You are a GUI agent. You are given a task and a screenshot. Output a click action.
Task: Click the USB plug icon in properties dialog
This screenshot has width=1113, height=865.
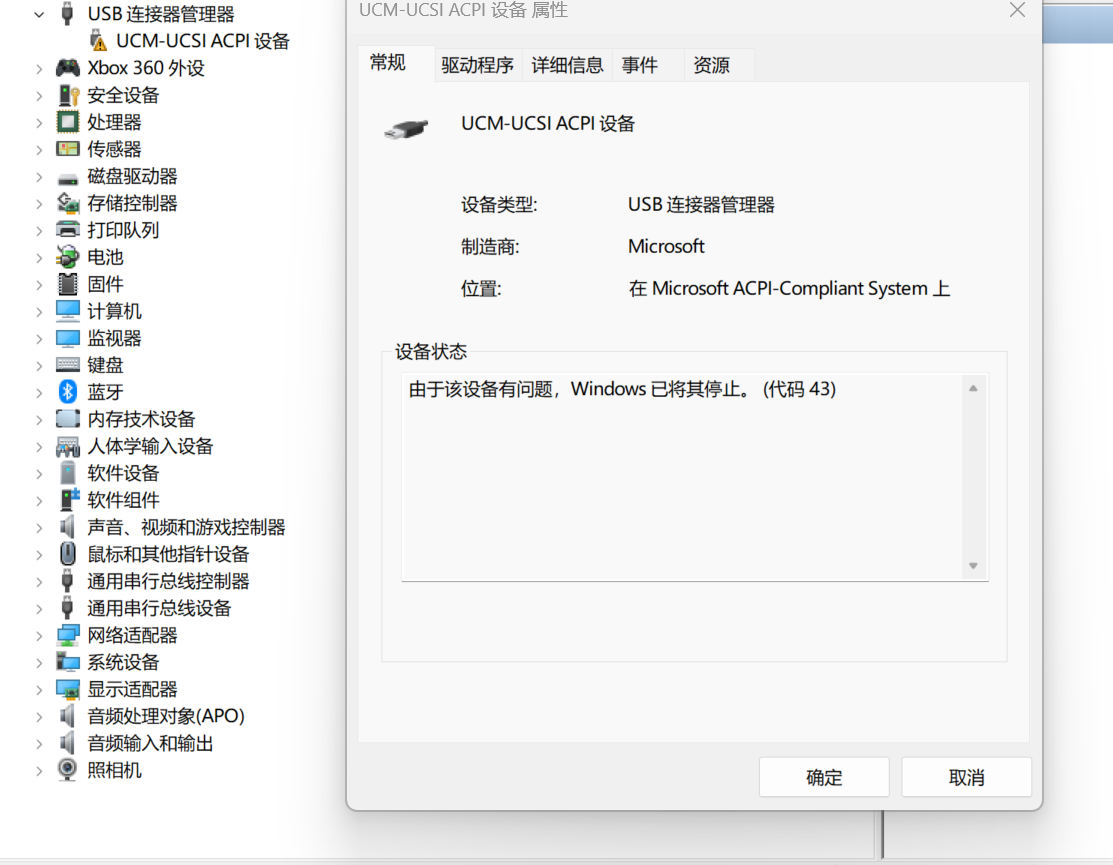(406, 129)
